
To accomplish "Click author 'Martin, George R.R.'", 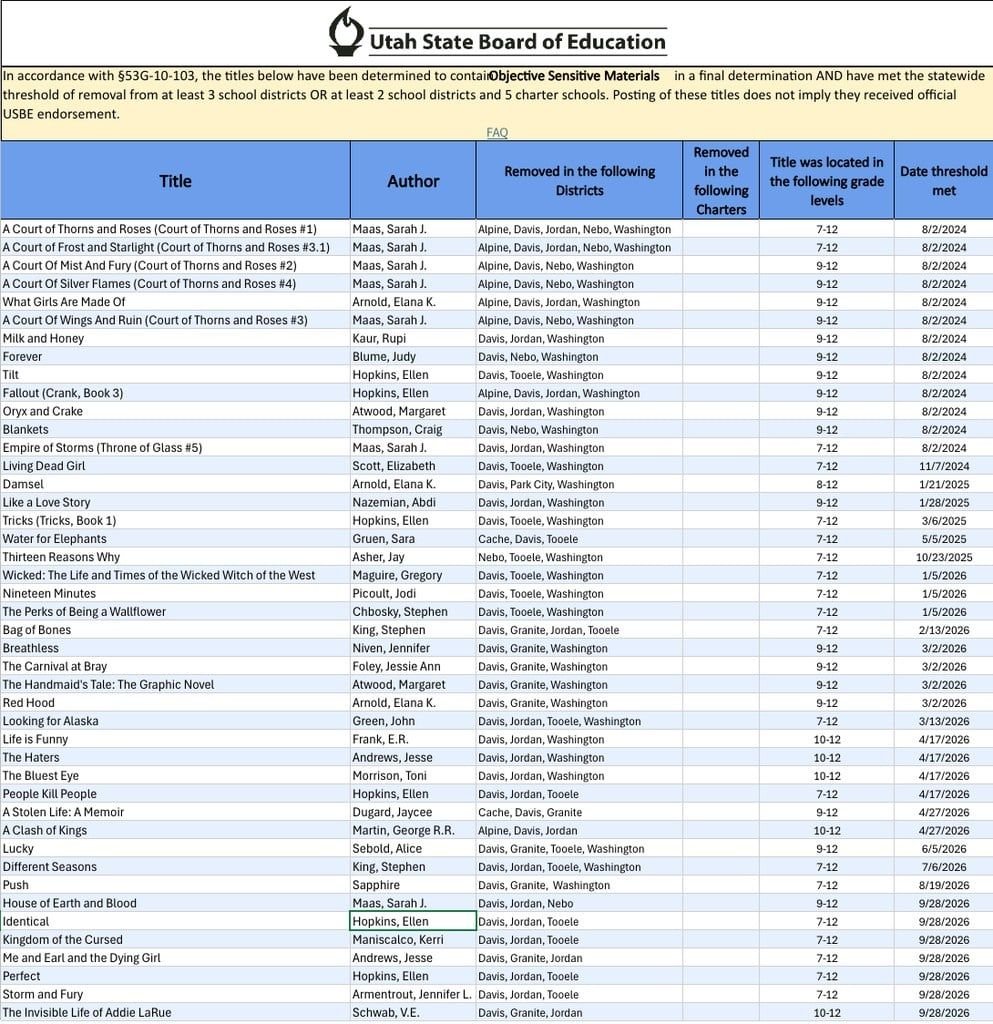I will pos(413,831).
